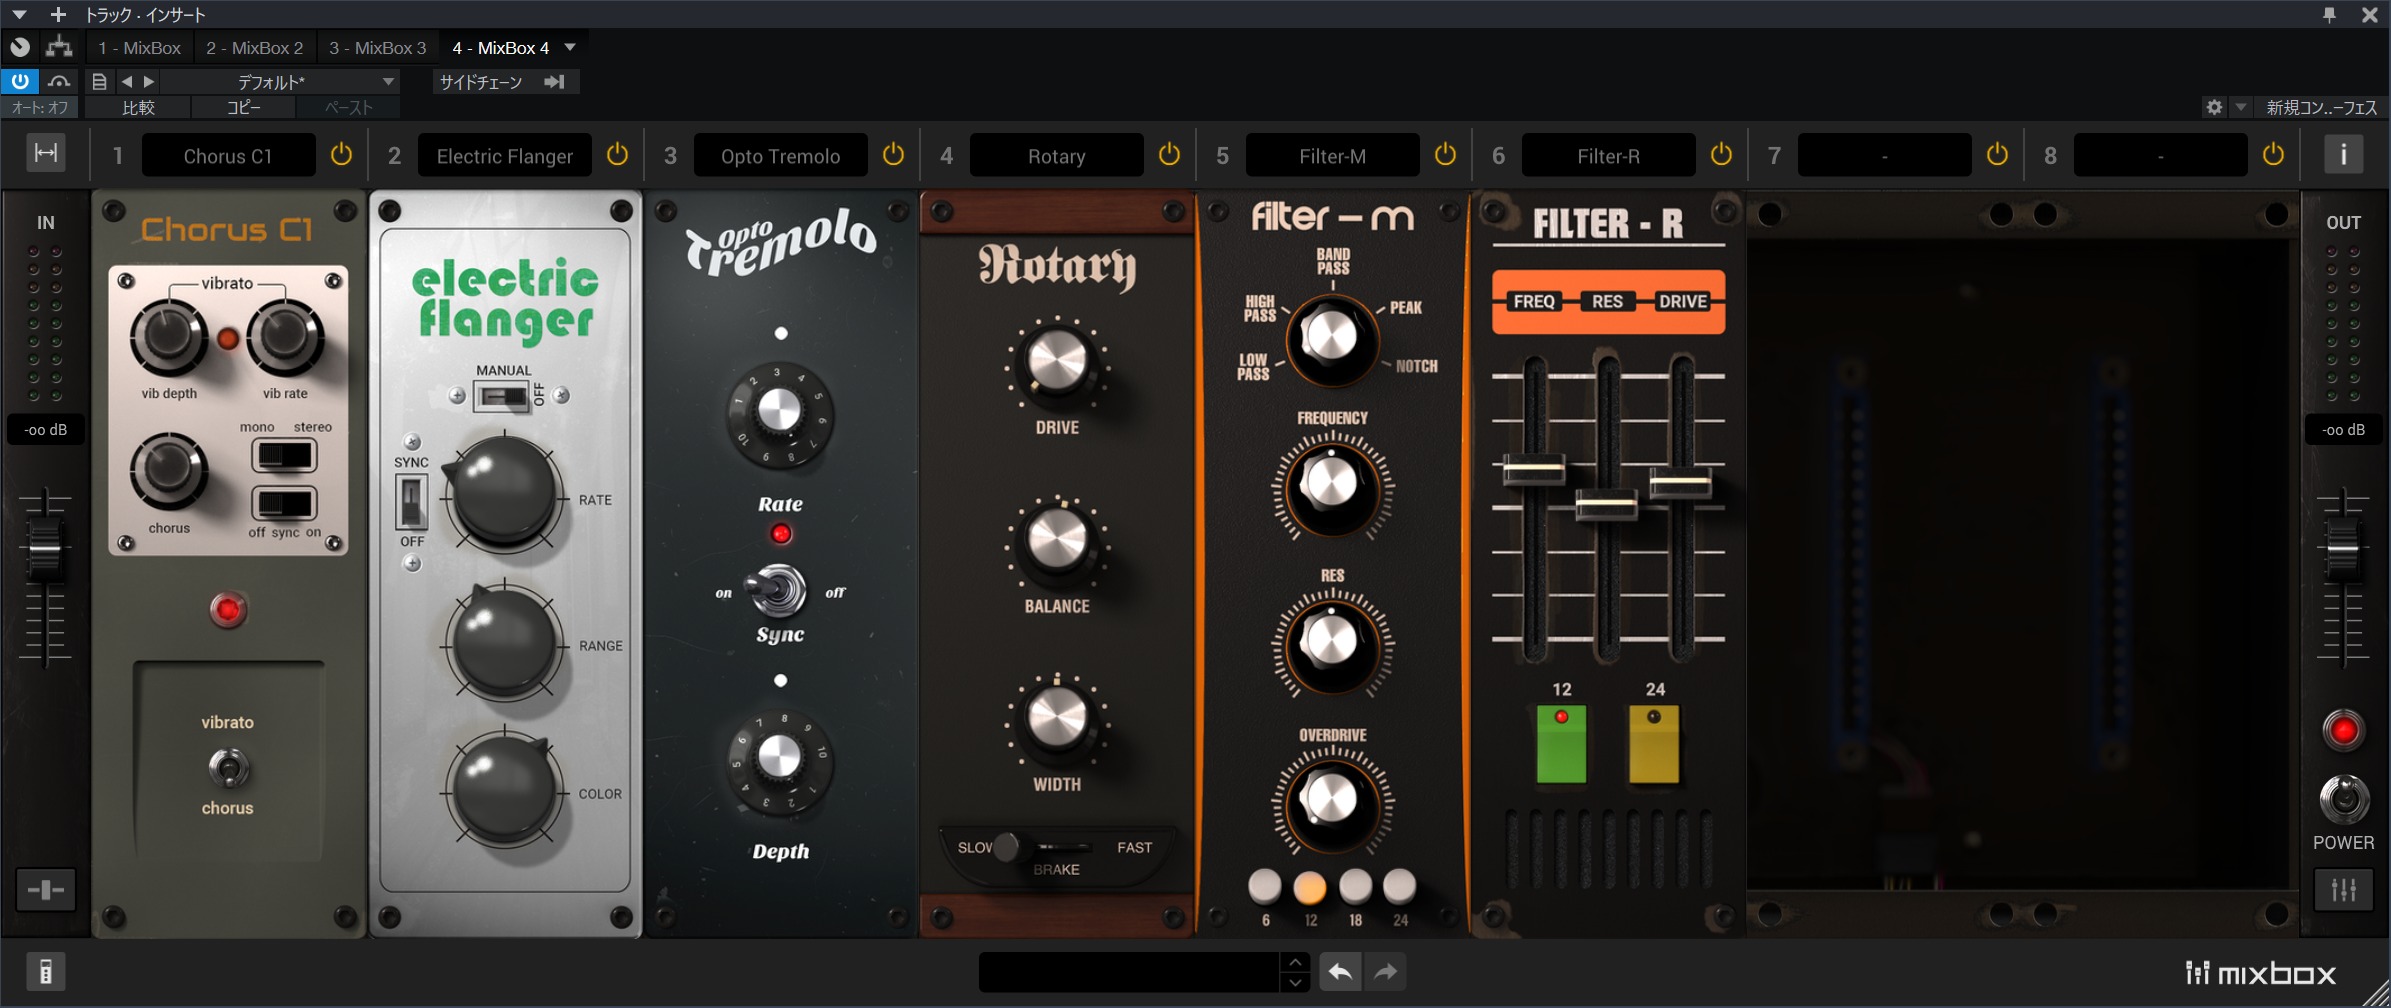The height and width of the screenshot is (1008, 2391).
Task: Click the undo arrow icon
Action: [x=1340, y=971]
